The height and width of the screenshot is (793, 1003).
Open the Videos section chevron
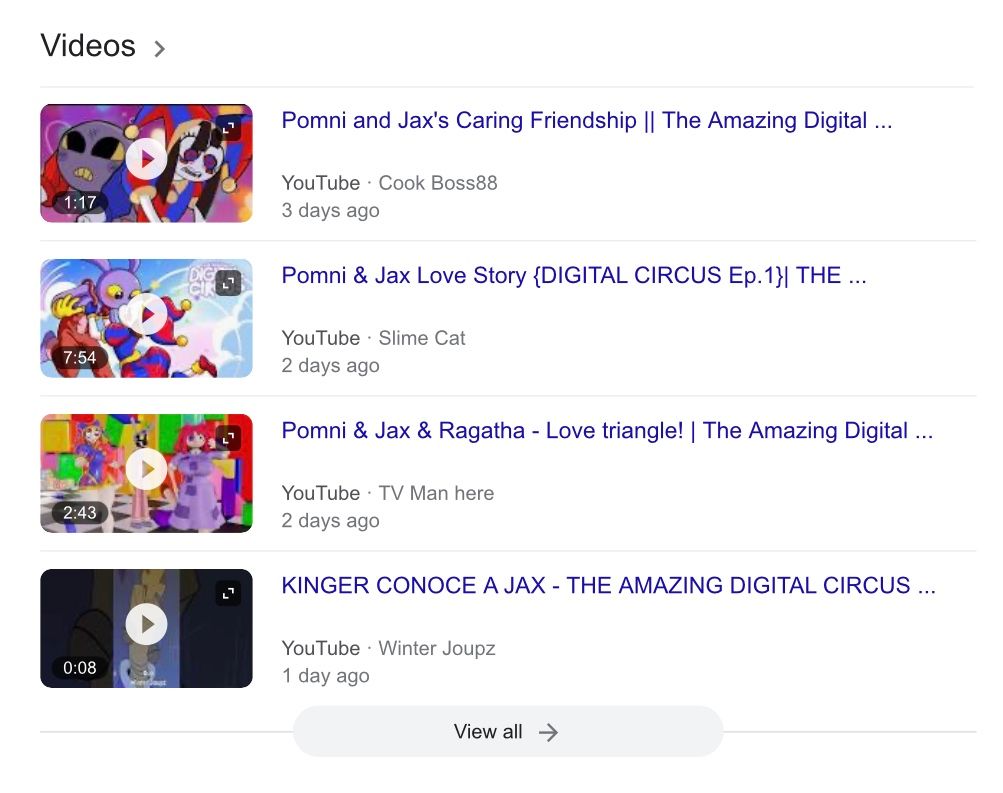pos(159,48)
